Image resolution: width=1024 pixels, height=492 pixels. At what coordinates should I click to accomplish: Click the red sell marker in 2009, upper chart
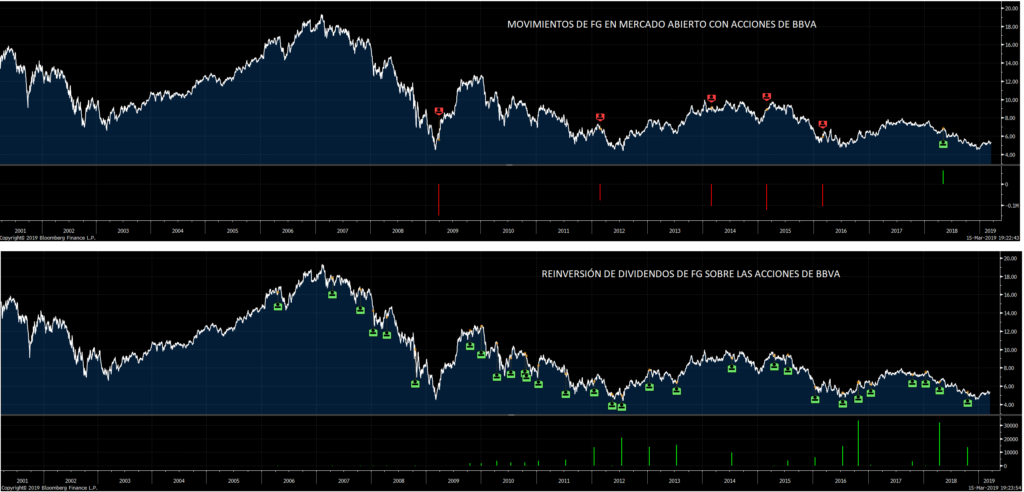(x=439, y=111)
